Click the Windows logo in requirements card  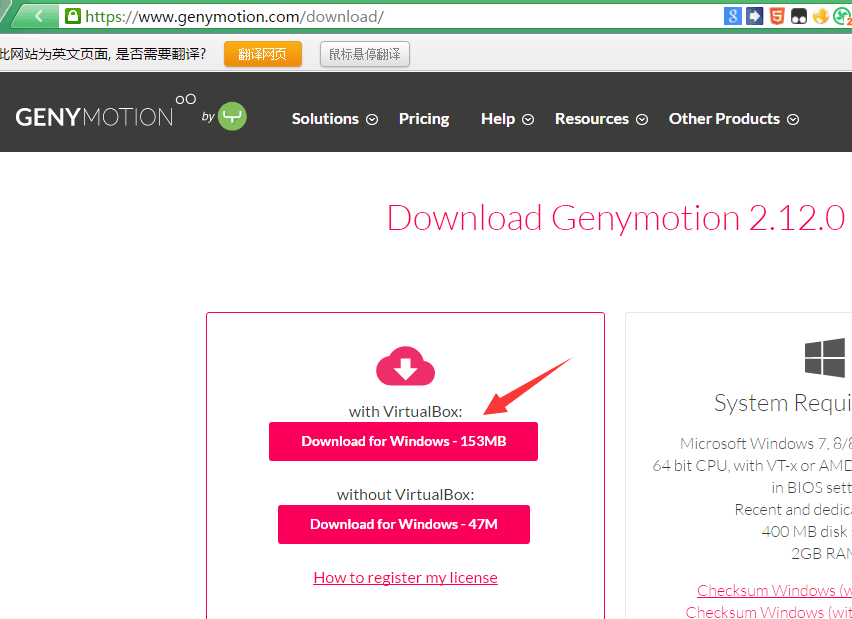825,358
